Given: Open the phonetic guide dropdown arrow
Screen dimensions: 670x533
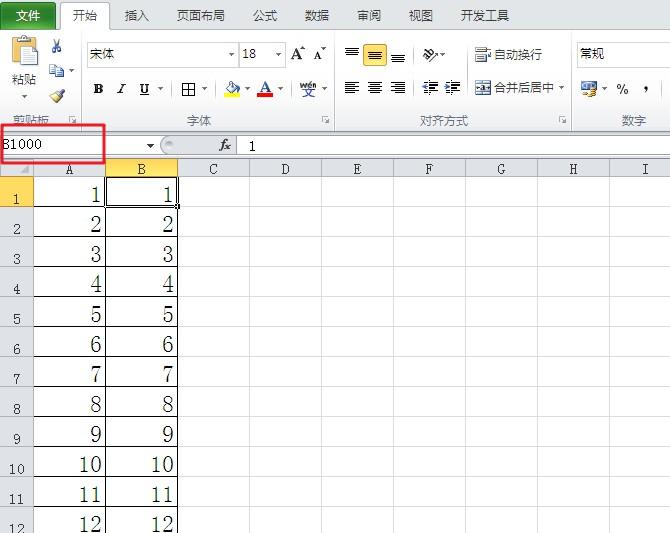Looking at the screenshot, I should click(325, 89).
